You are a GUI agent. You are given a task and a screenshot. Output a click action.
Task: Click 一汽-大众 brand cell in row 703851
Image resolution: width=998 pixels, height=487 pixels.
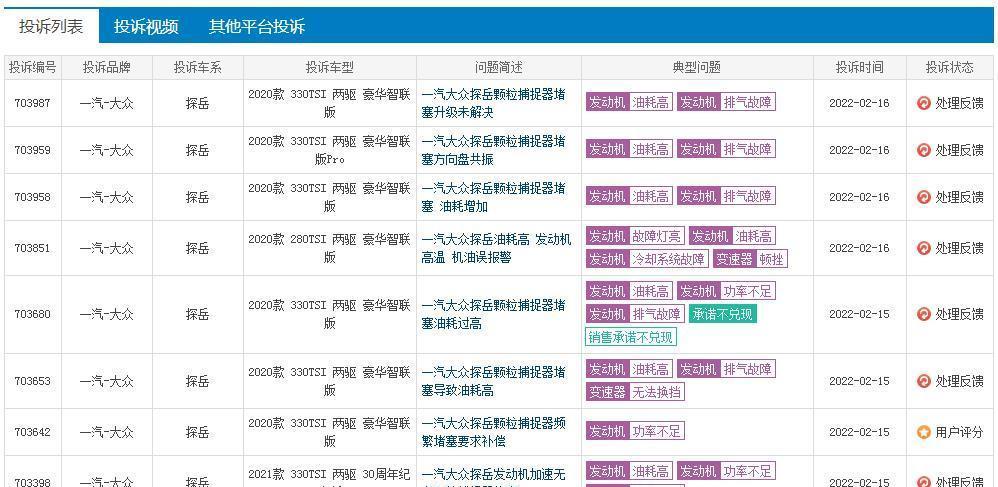[107, 248]
